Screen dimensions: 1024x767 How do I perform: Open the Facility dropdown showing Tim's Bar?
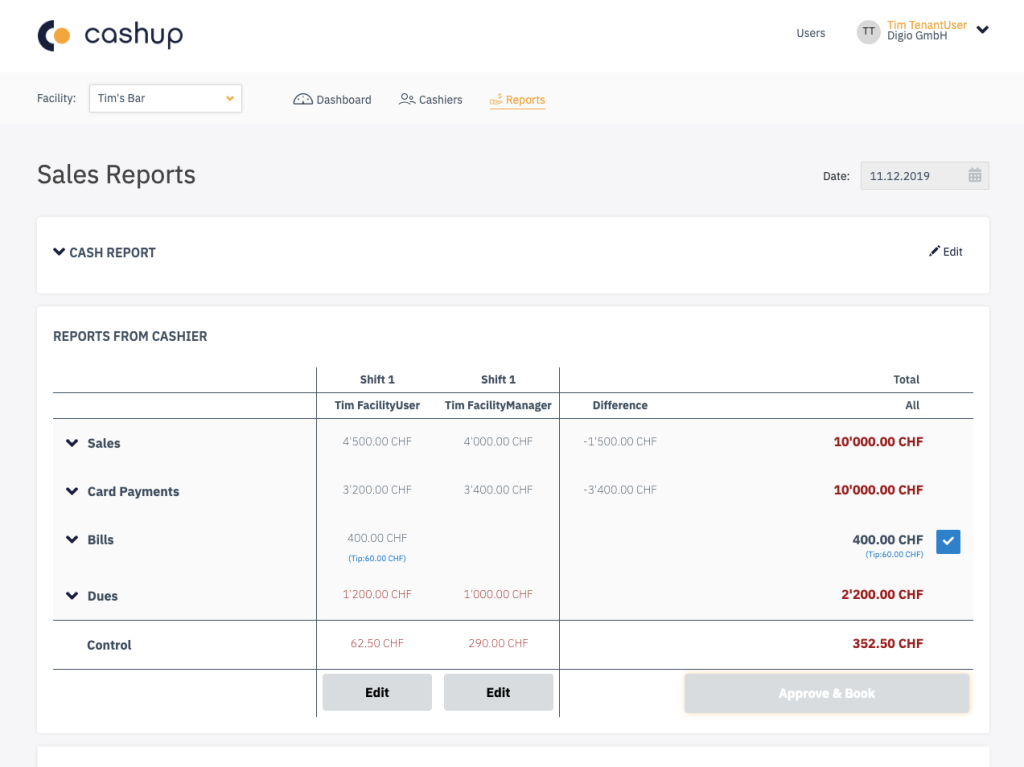165,98
